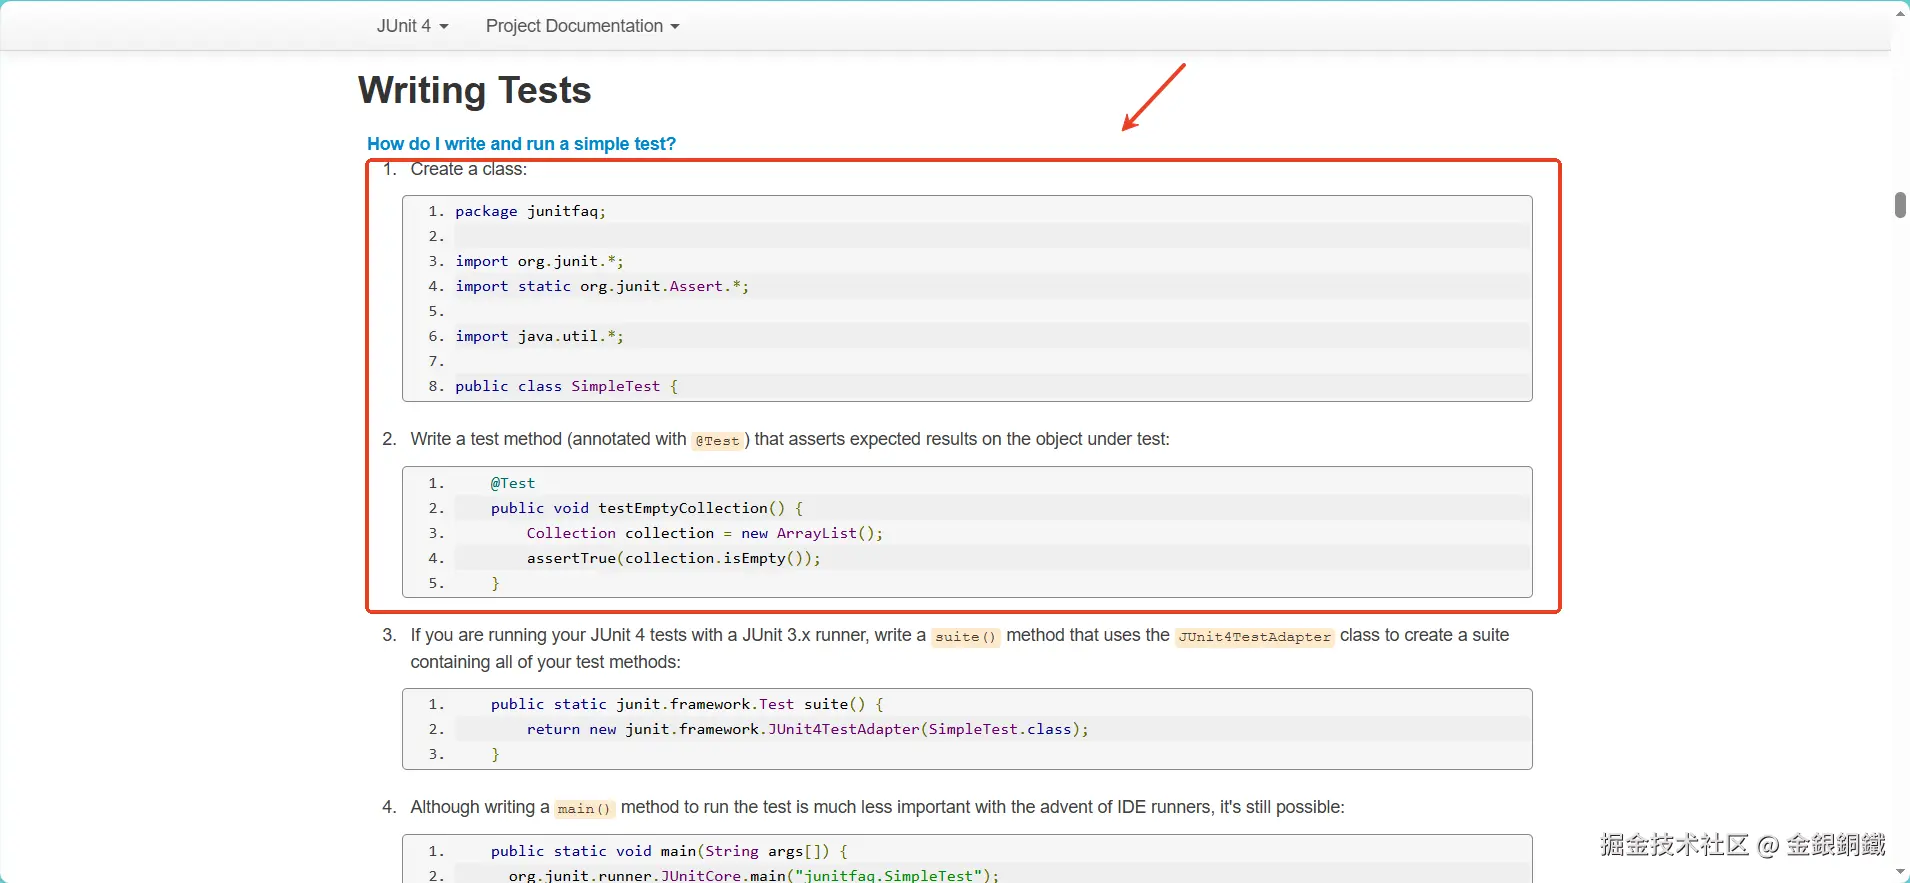Click the scrollbar down arrow

coord(1900,872)
